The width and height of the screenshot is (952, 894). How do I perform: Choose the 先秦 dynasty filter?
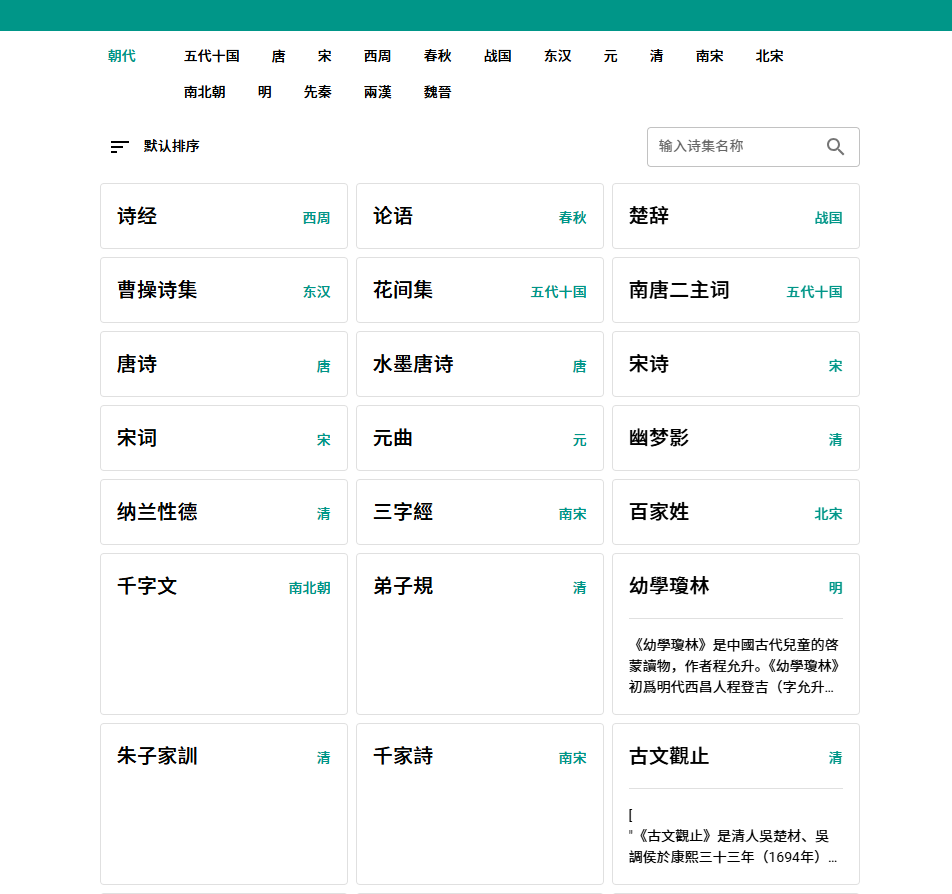click(318, 92)
